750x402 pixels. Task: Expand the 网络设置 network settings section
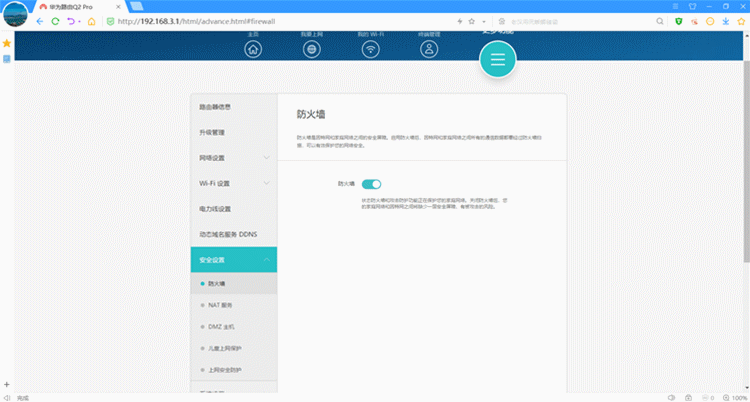tap(233, 158)
